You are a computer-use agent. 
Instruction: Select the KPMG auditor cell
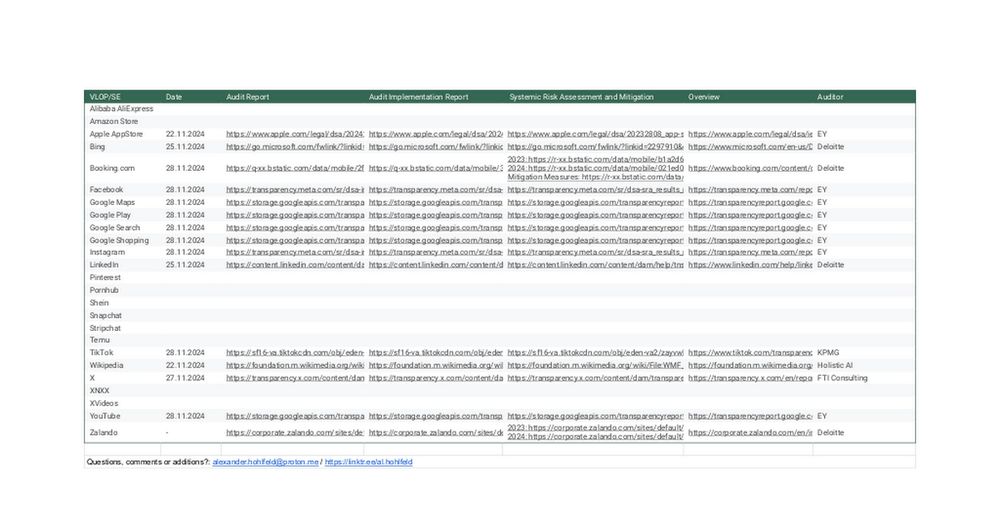point(828,352)
